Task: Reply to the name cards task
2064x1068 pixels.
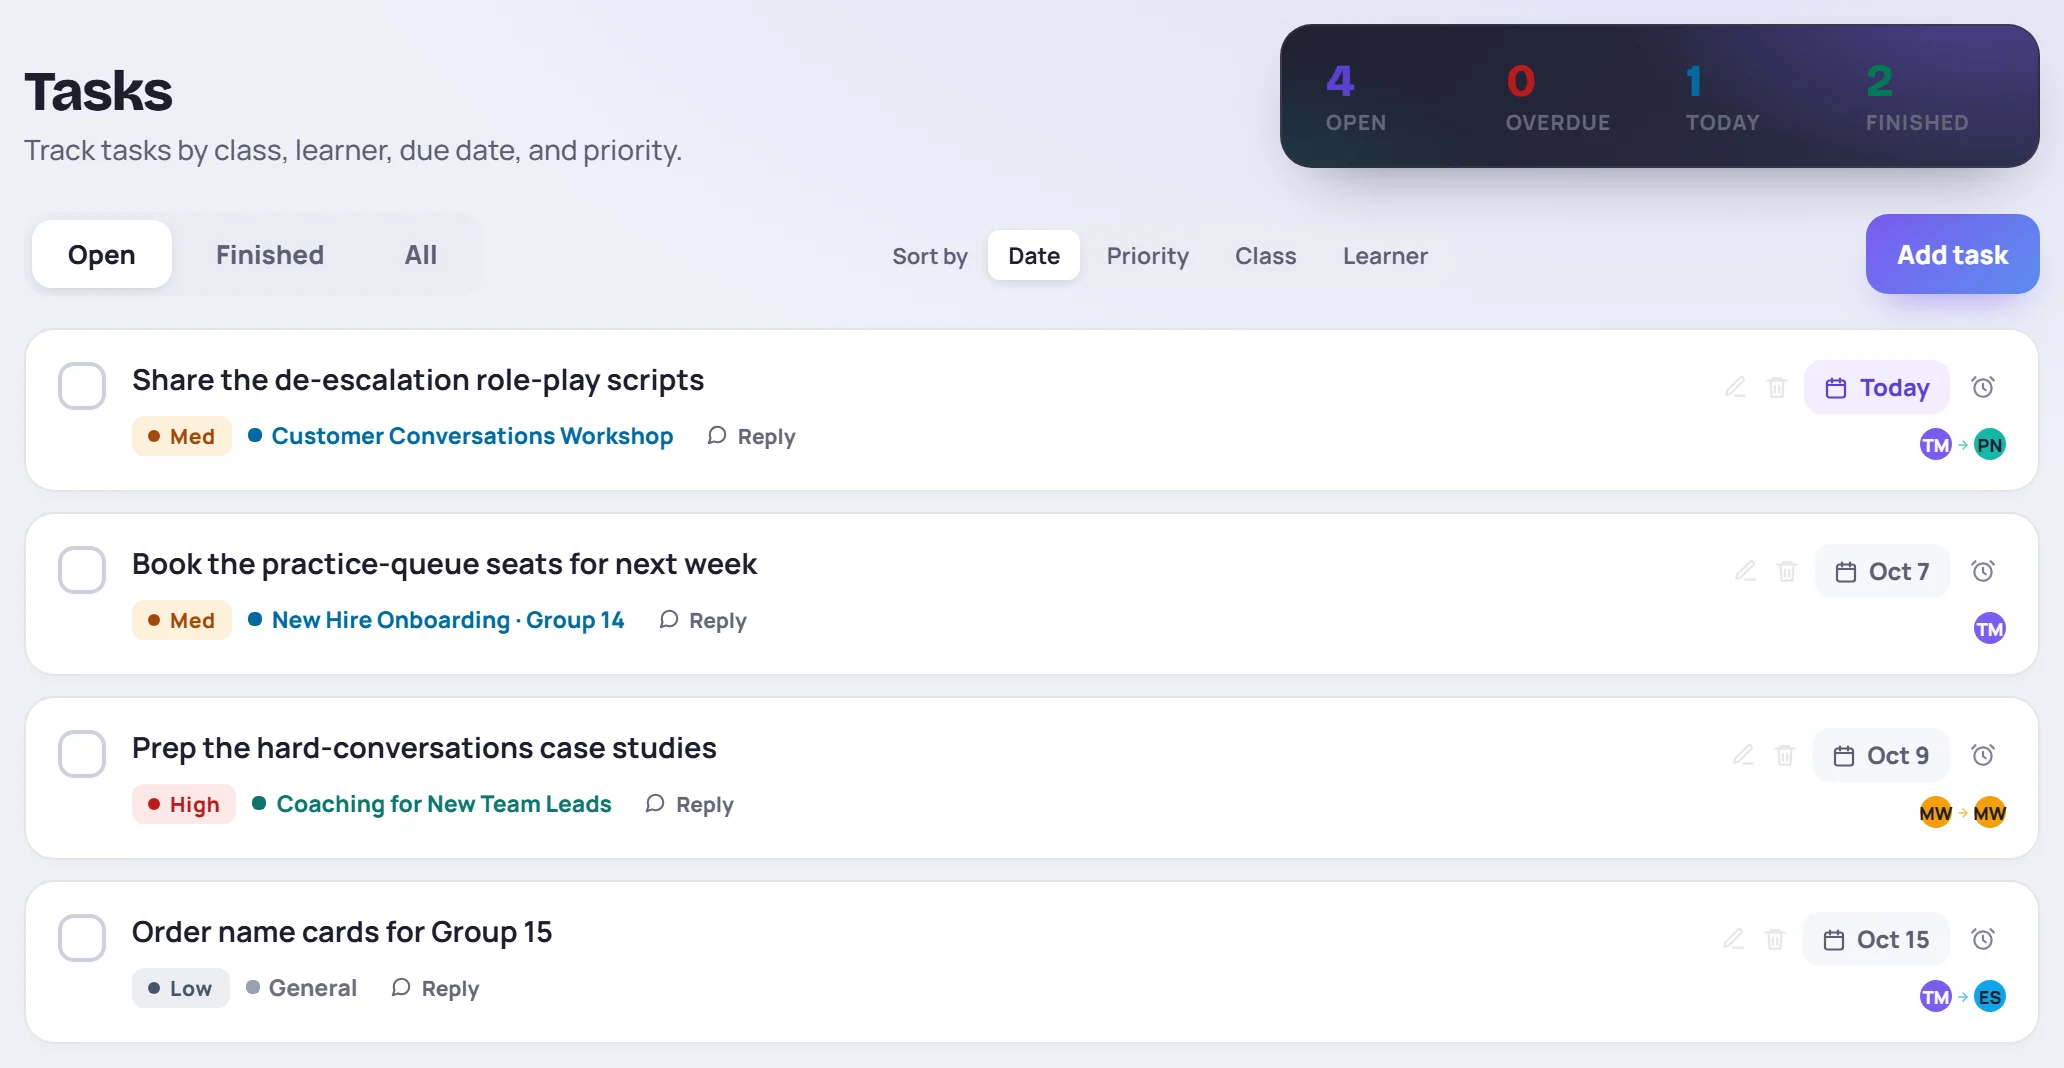Action: pos(436,989)
